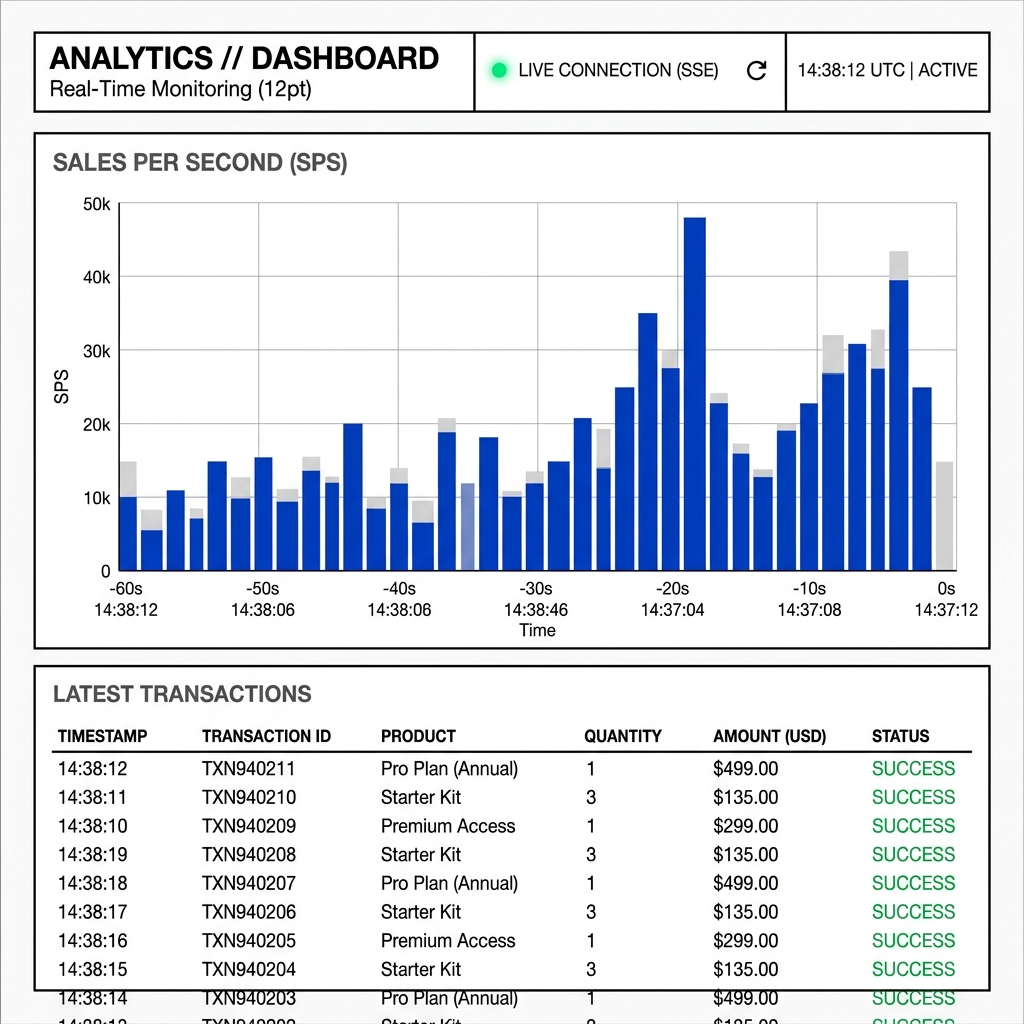Click the refresh icon in the header
This screenshot has width=1024, height=1024.
(756, 71)
